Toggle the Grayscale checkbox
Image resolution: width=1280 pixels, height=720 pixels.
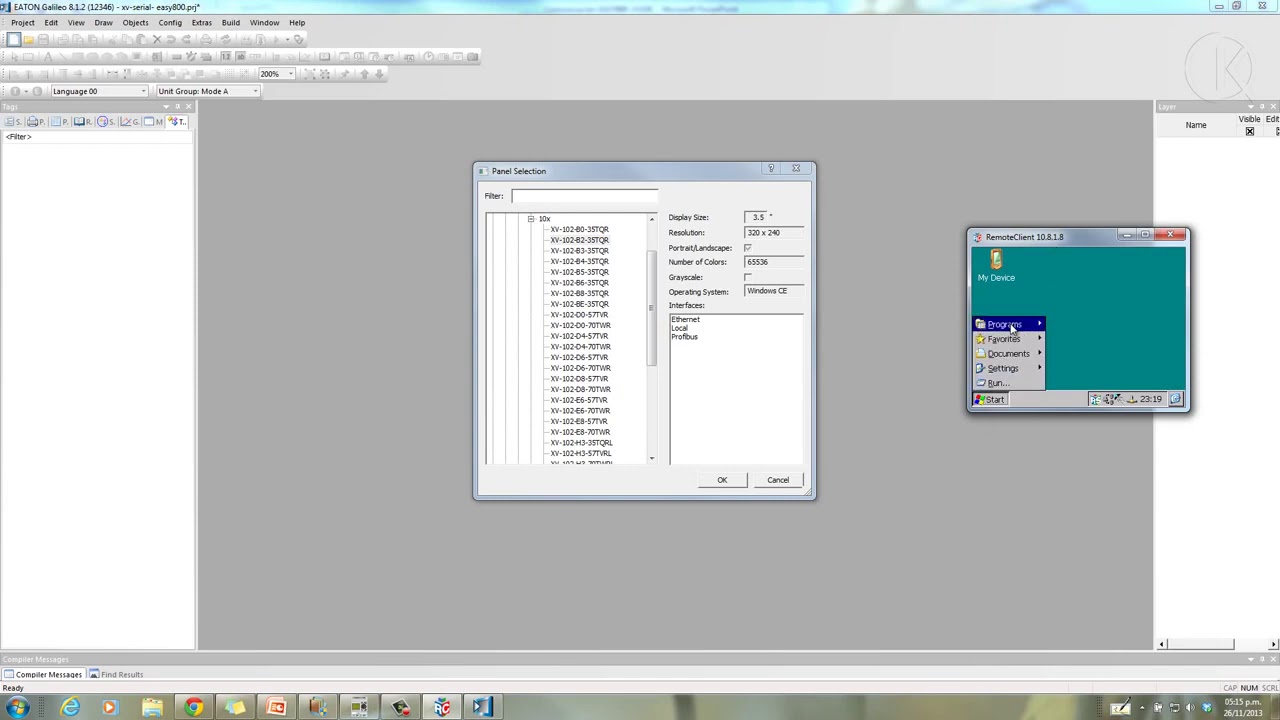[x=747, y=277]
